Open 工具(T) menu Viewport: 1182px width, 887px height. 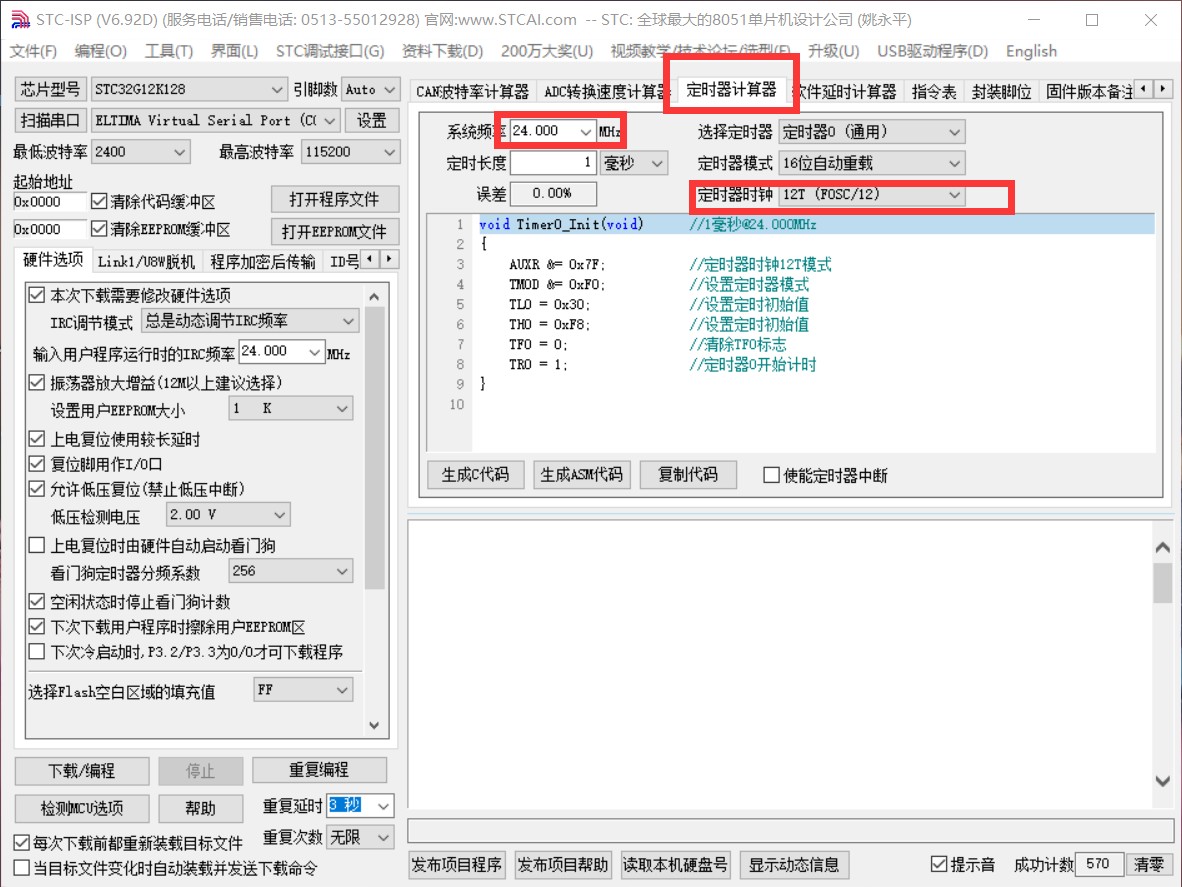coord(169,51)
